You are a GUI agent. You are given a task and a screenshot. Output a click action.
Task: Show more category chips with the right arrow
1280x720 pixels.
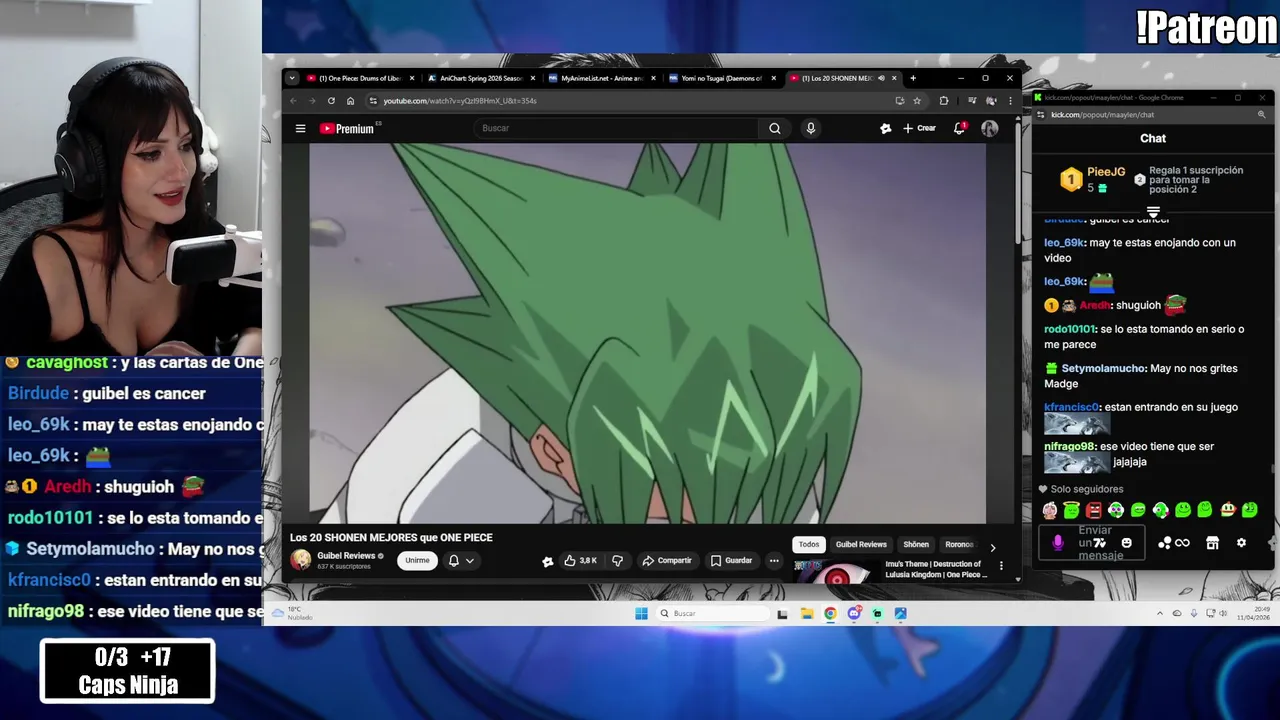[x=992, y=547]
